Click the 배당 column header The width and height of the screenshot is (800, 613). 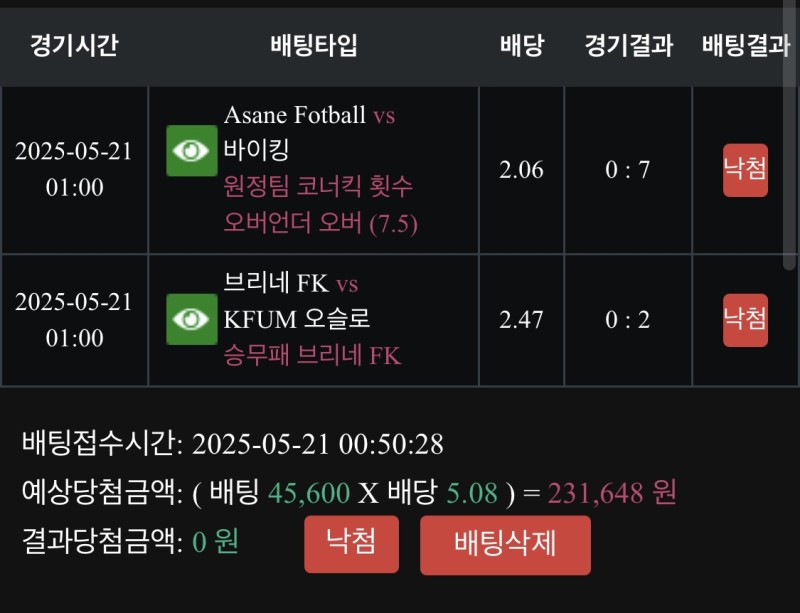tap(521, 46)
